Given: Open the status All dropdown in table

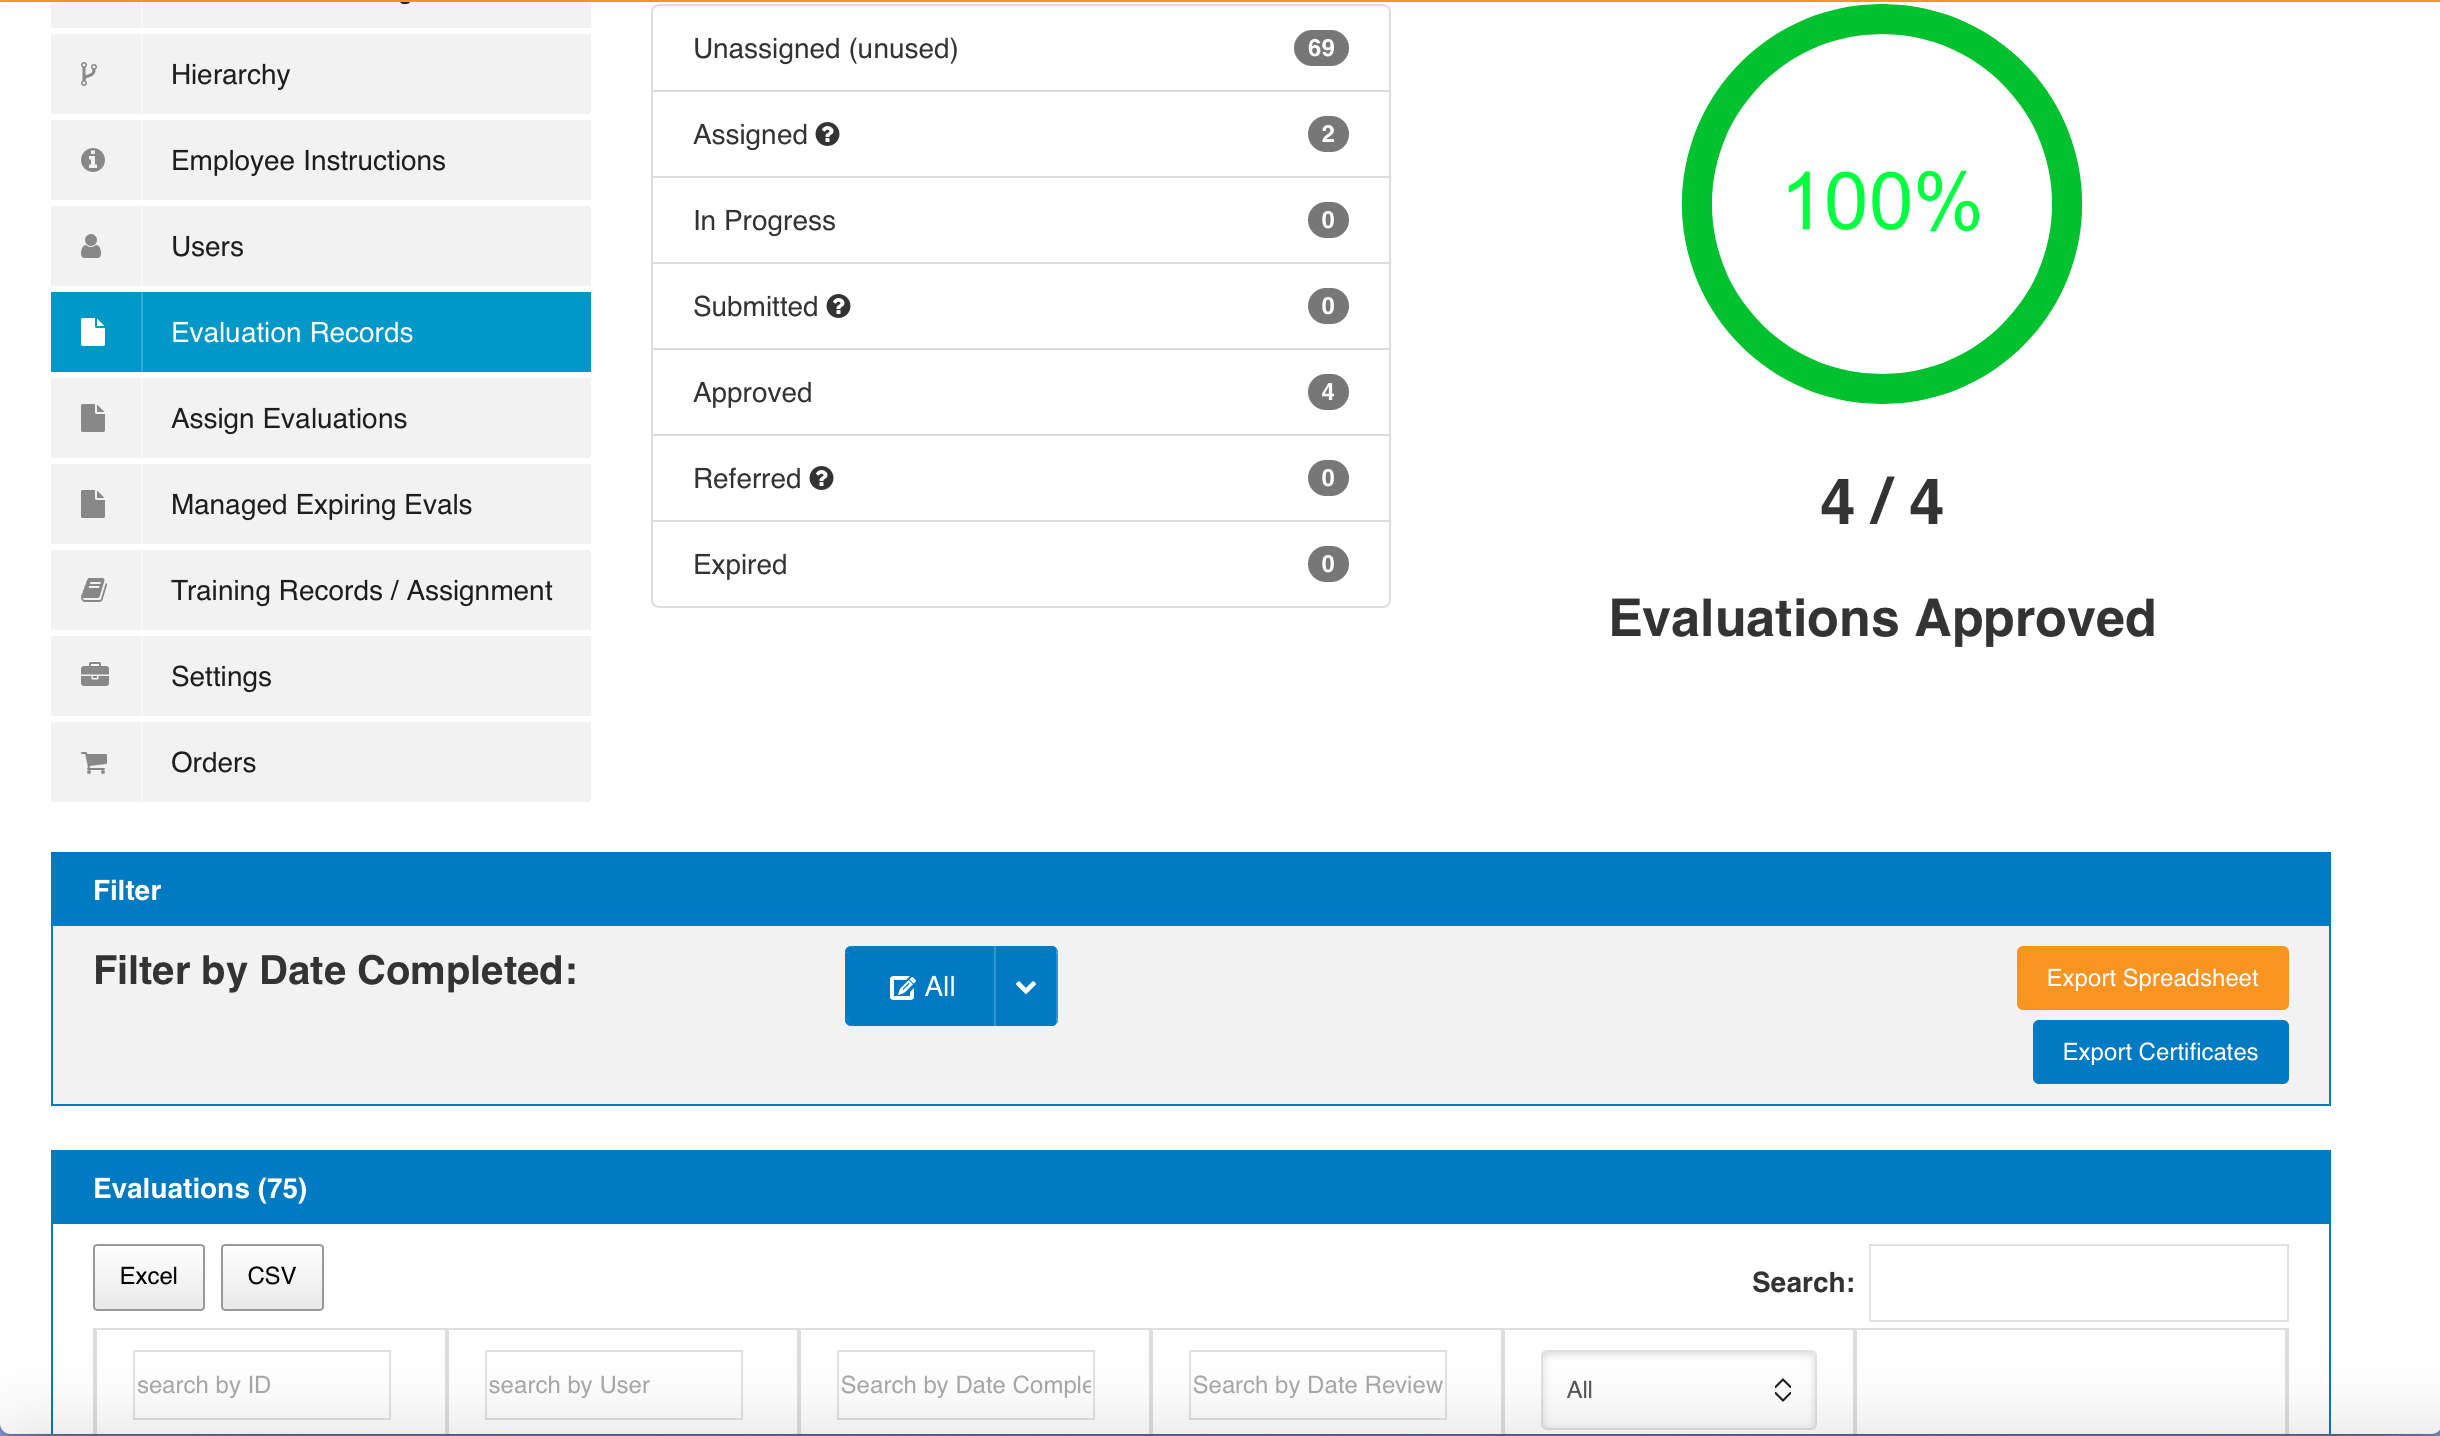Looking at the screenshot, I should coord(1677,1389).
